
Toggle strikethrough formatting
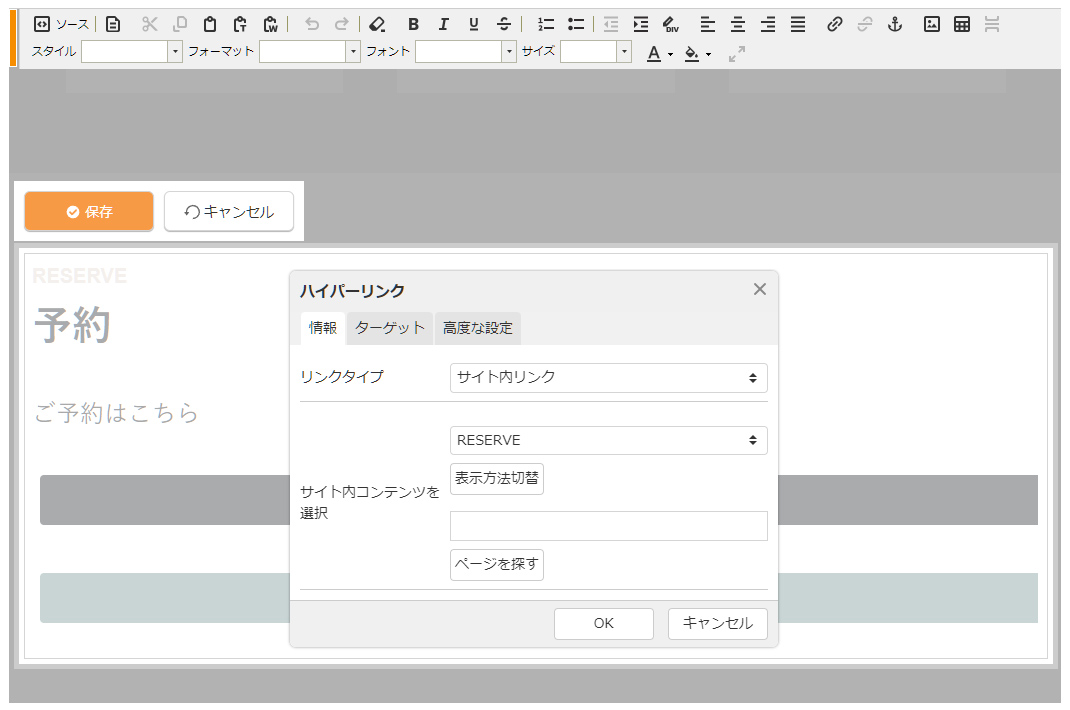coord(504,24)
